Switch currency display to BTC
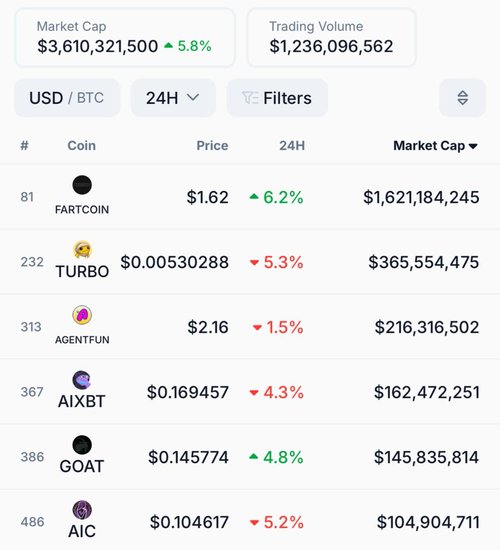Screen dimensions: 500x550 [90, 98]
